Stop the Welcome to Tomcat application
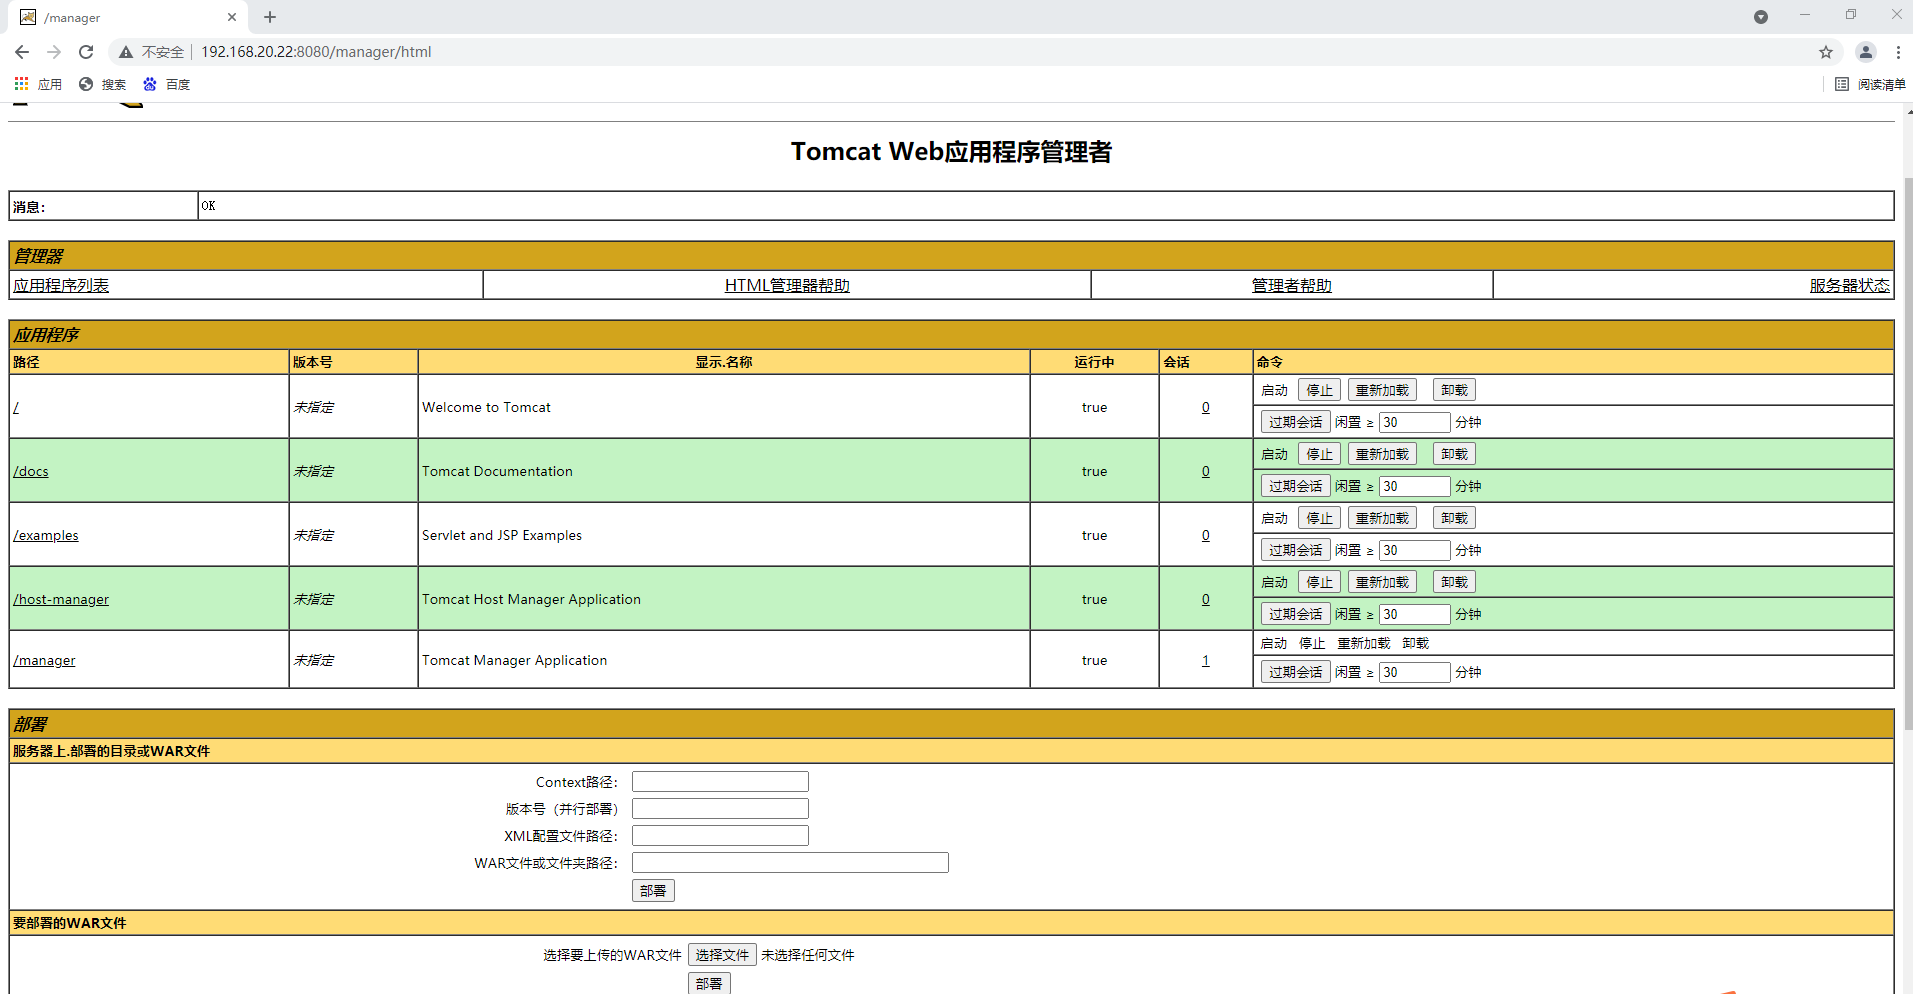 tap(1320, 390)
